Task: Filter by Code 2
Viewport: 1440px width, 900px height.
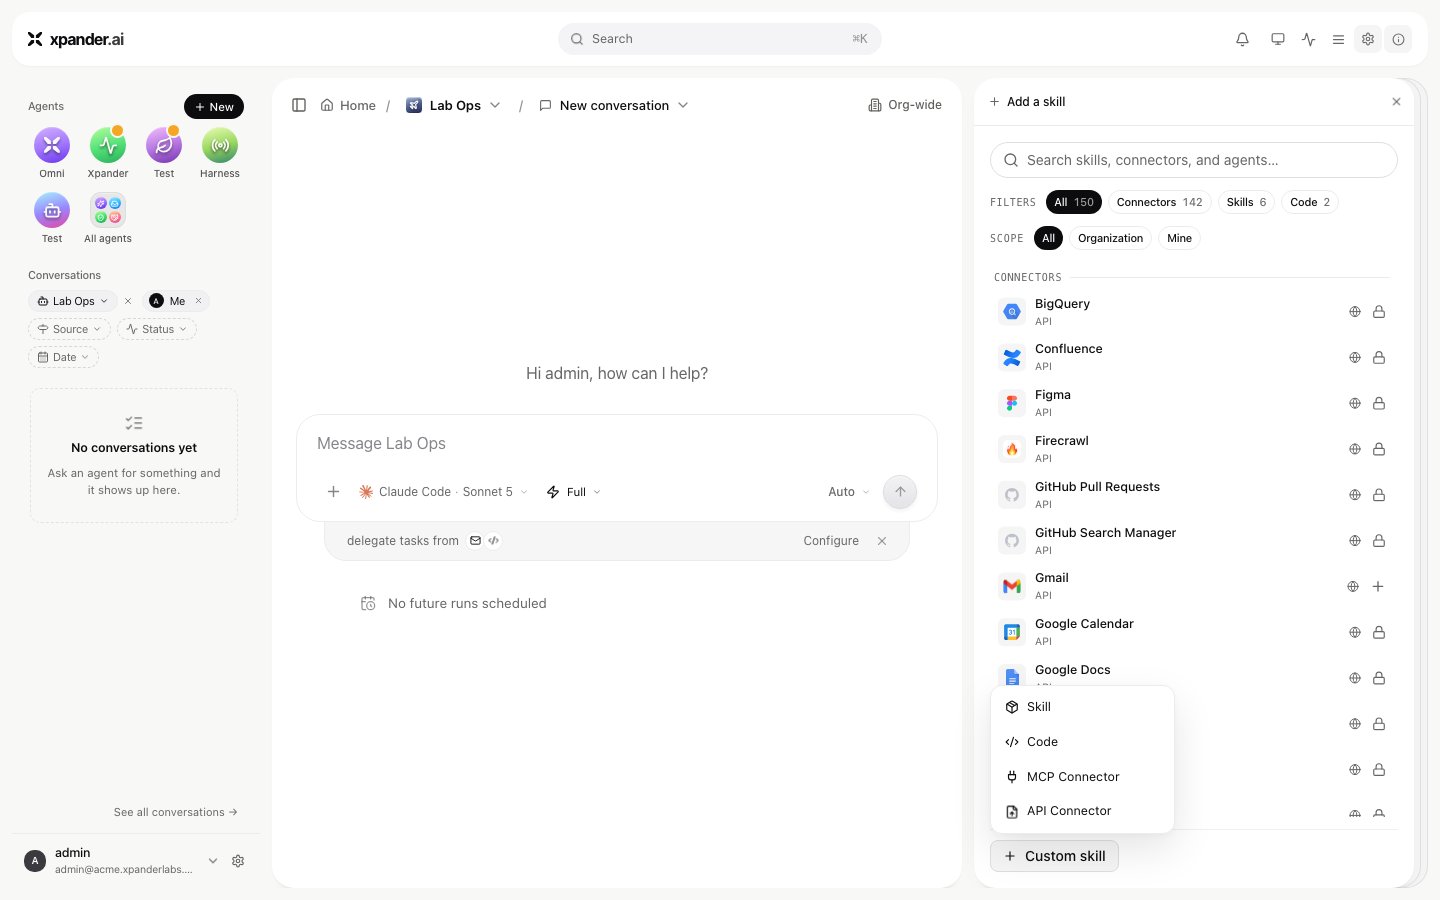Action: [x=1310, y=202]
